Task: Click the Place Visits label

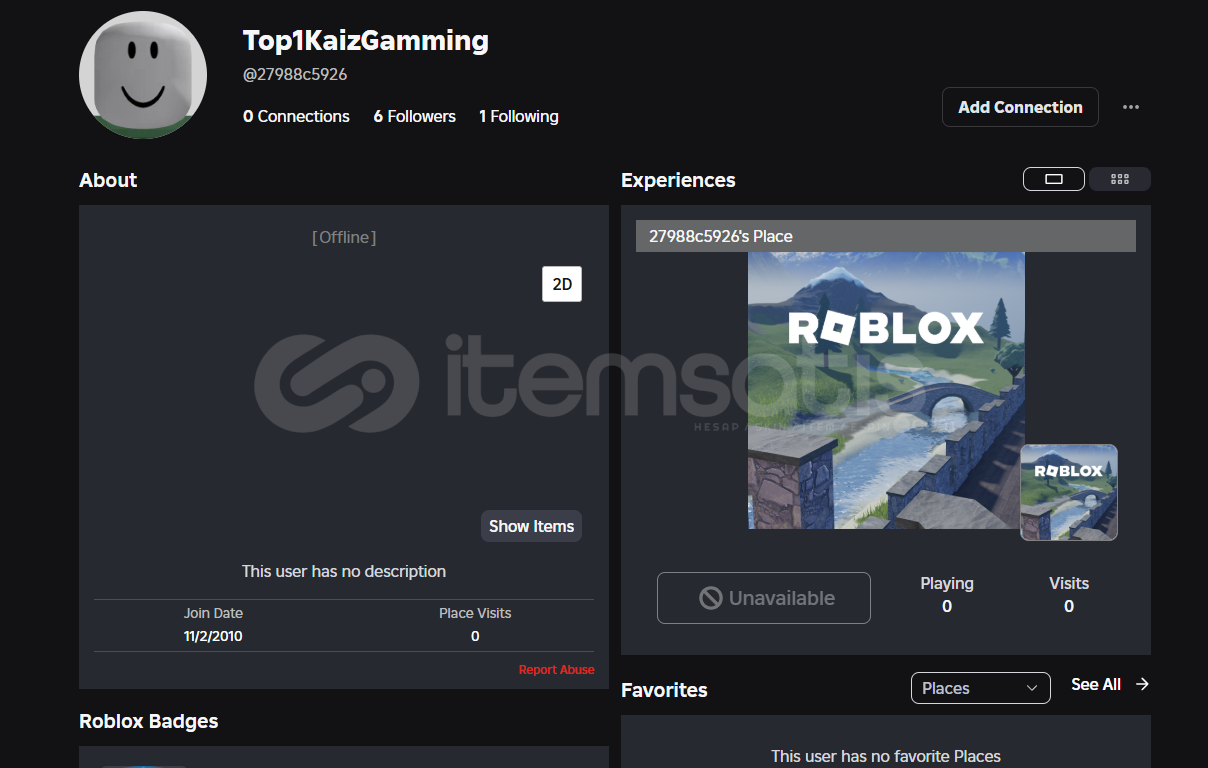Action: (x=475, y=613)
